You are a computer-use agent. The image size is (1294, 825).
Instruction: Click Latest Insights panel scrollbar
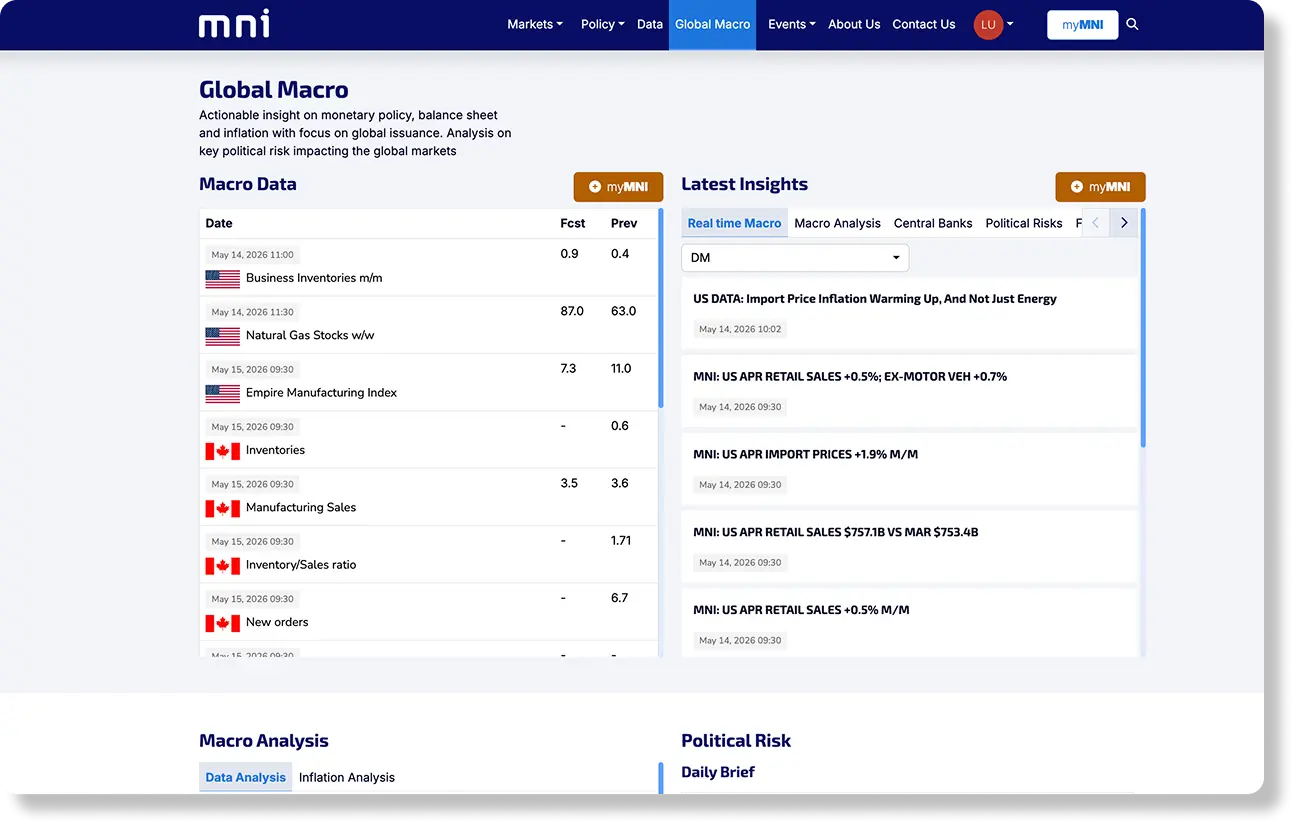coord(1143,328)
